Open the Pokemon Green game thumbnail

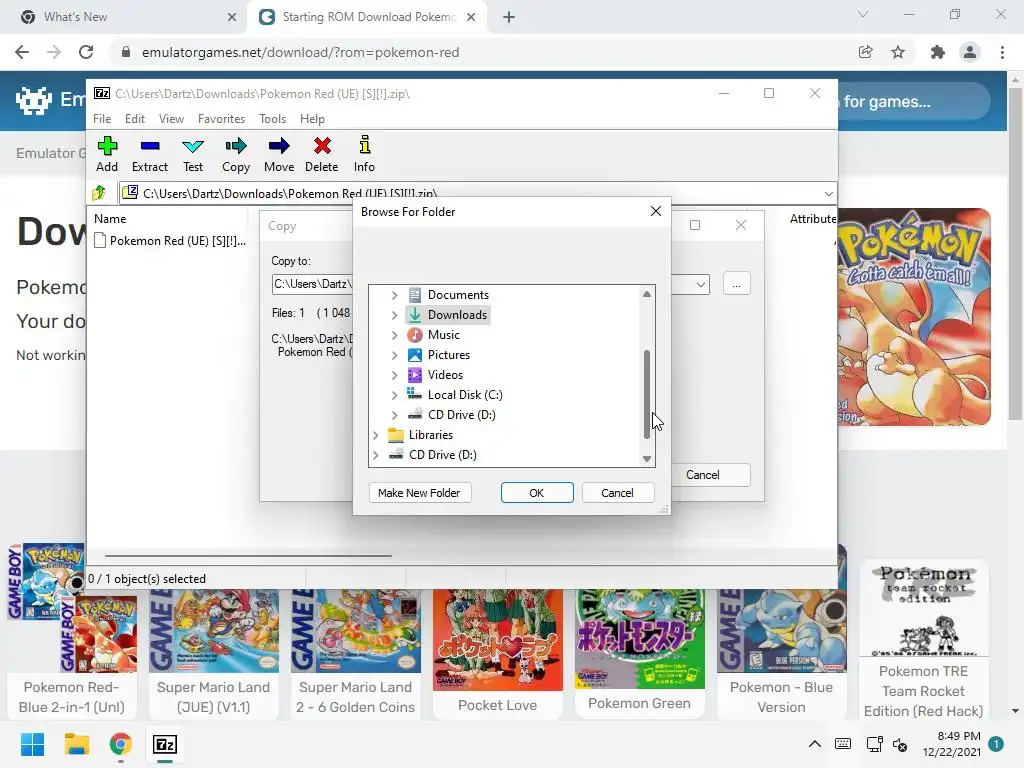pyautogui.click(x=639, y=639)
